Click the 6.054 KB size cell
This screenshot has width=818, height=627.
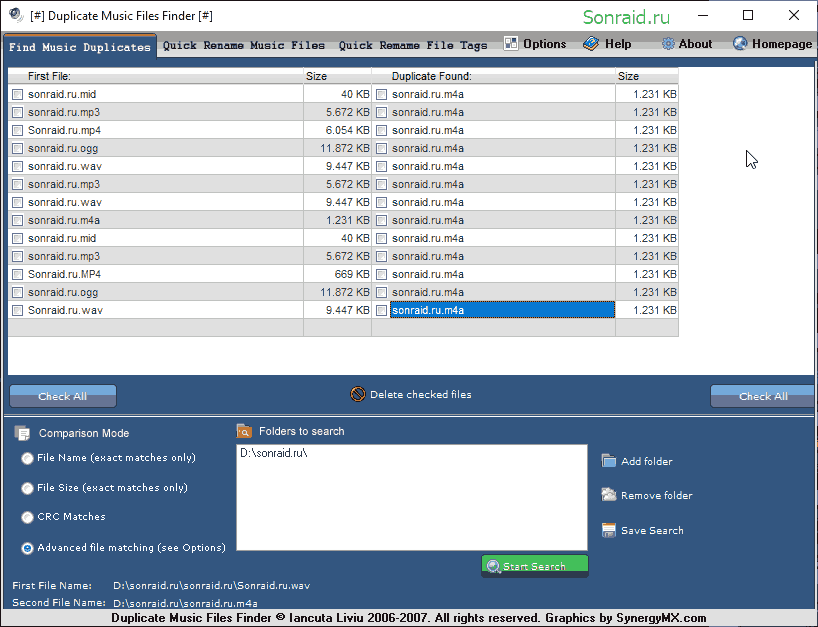338,130
